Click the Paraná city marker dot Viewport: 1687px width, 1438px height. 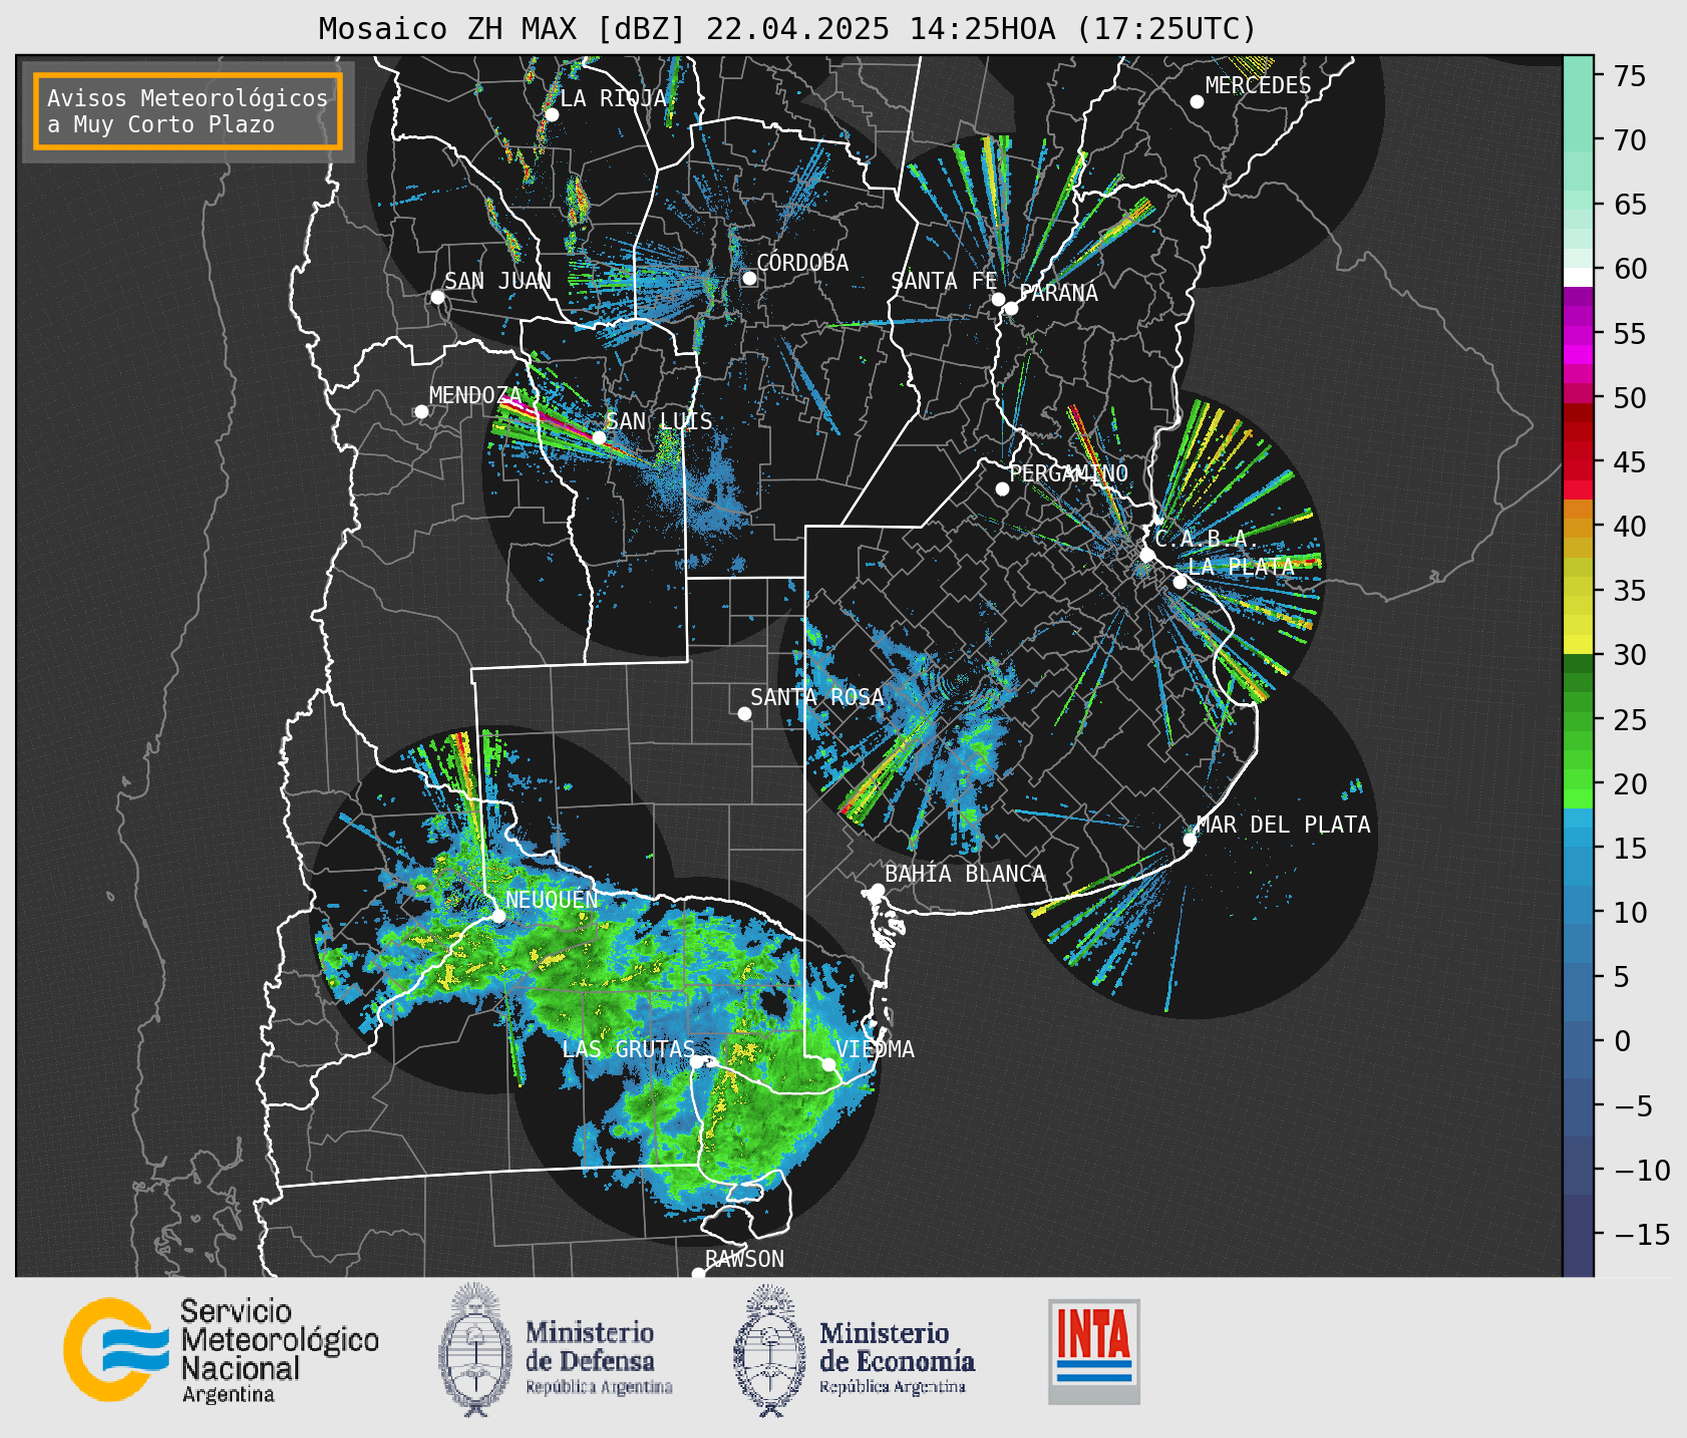pyautogui.click(x=1011, y=308)
